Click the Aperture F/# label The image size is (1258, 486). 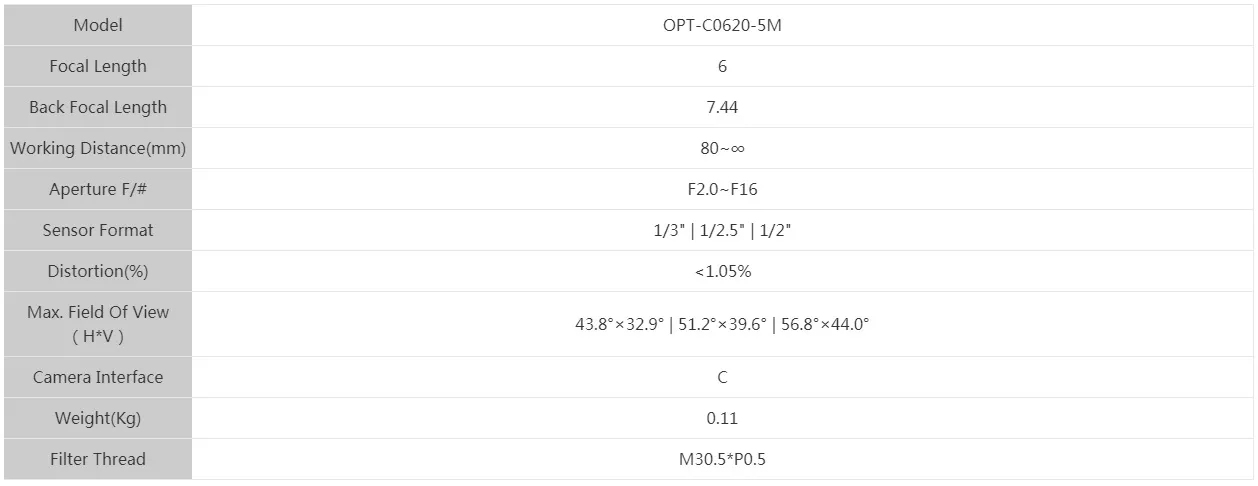pyautogui.click(x=98, y=189)
